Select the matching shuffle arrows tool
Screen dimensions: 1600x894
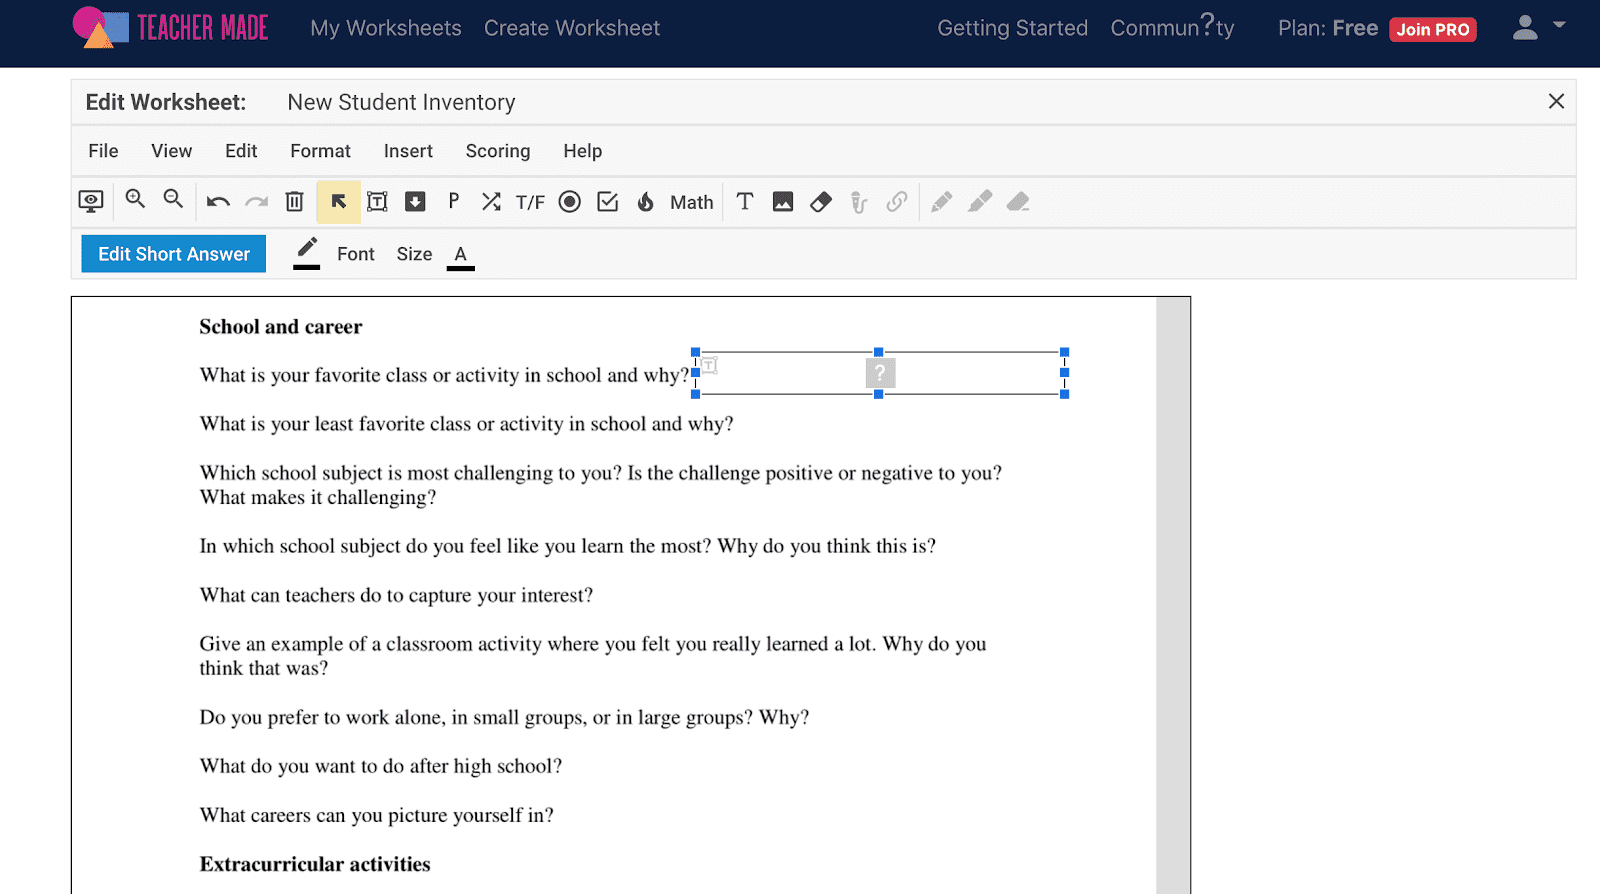pyautogui.click(x=491, y=202)
